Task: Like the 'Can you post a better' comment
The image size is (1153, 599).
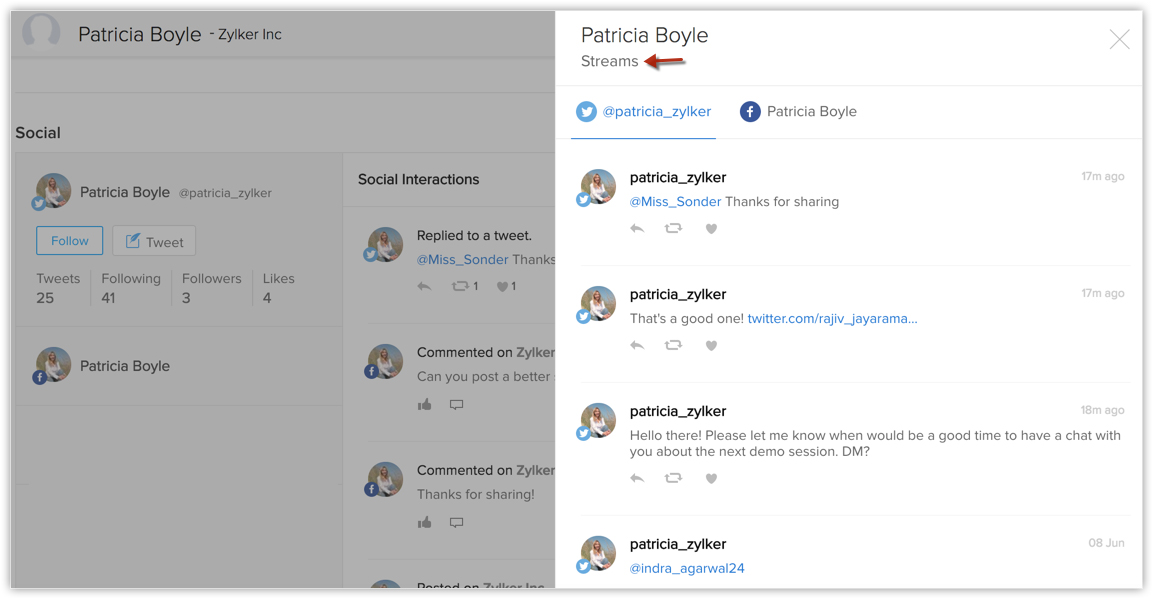Action: (x=425, y=405)
